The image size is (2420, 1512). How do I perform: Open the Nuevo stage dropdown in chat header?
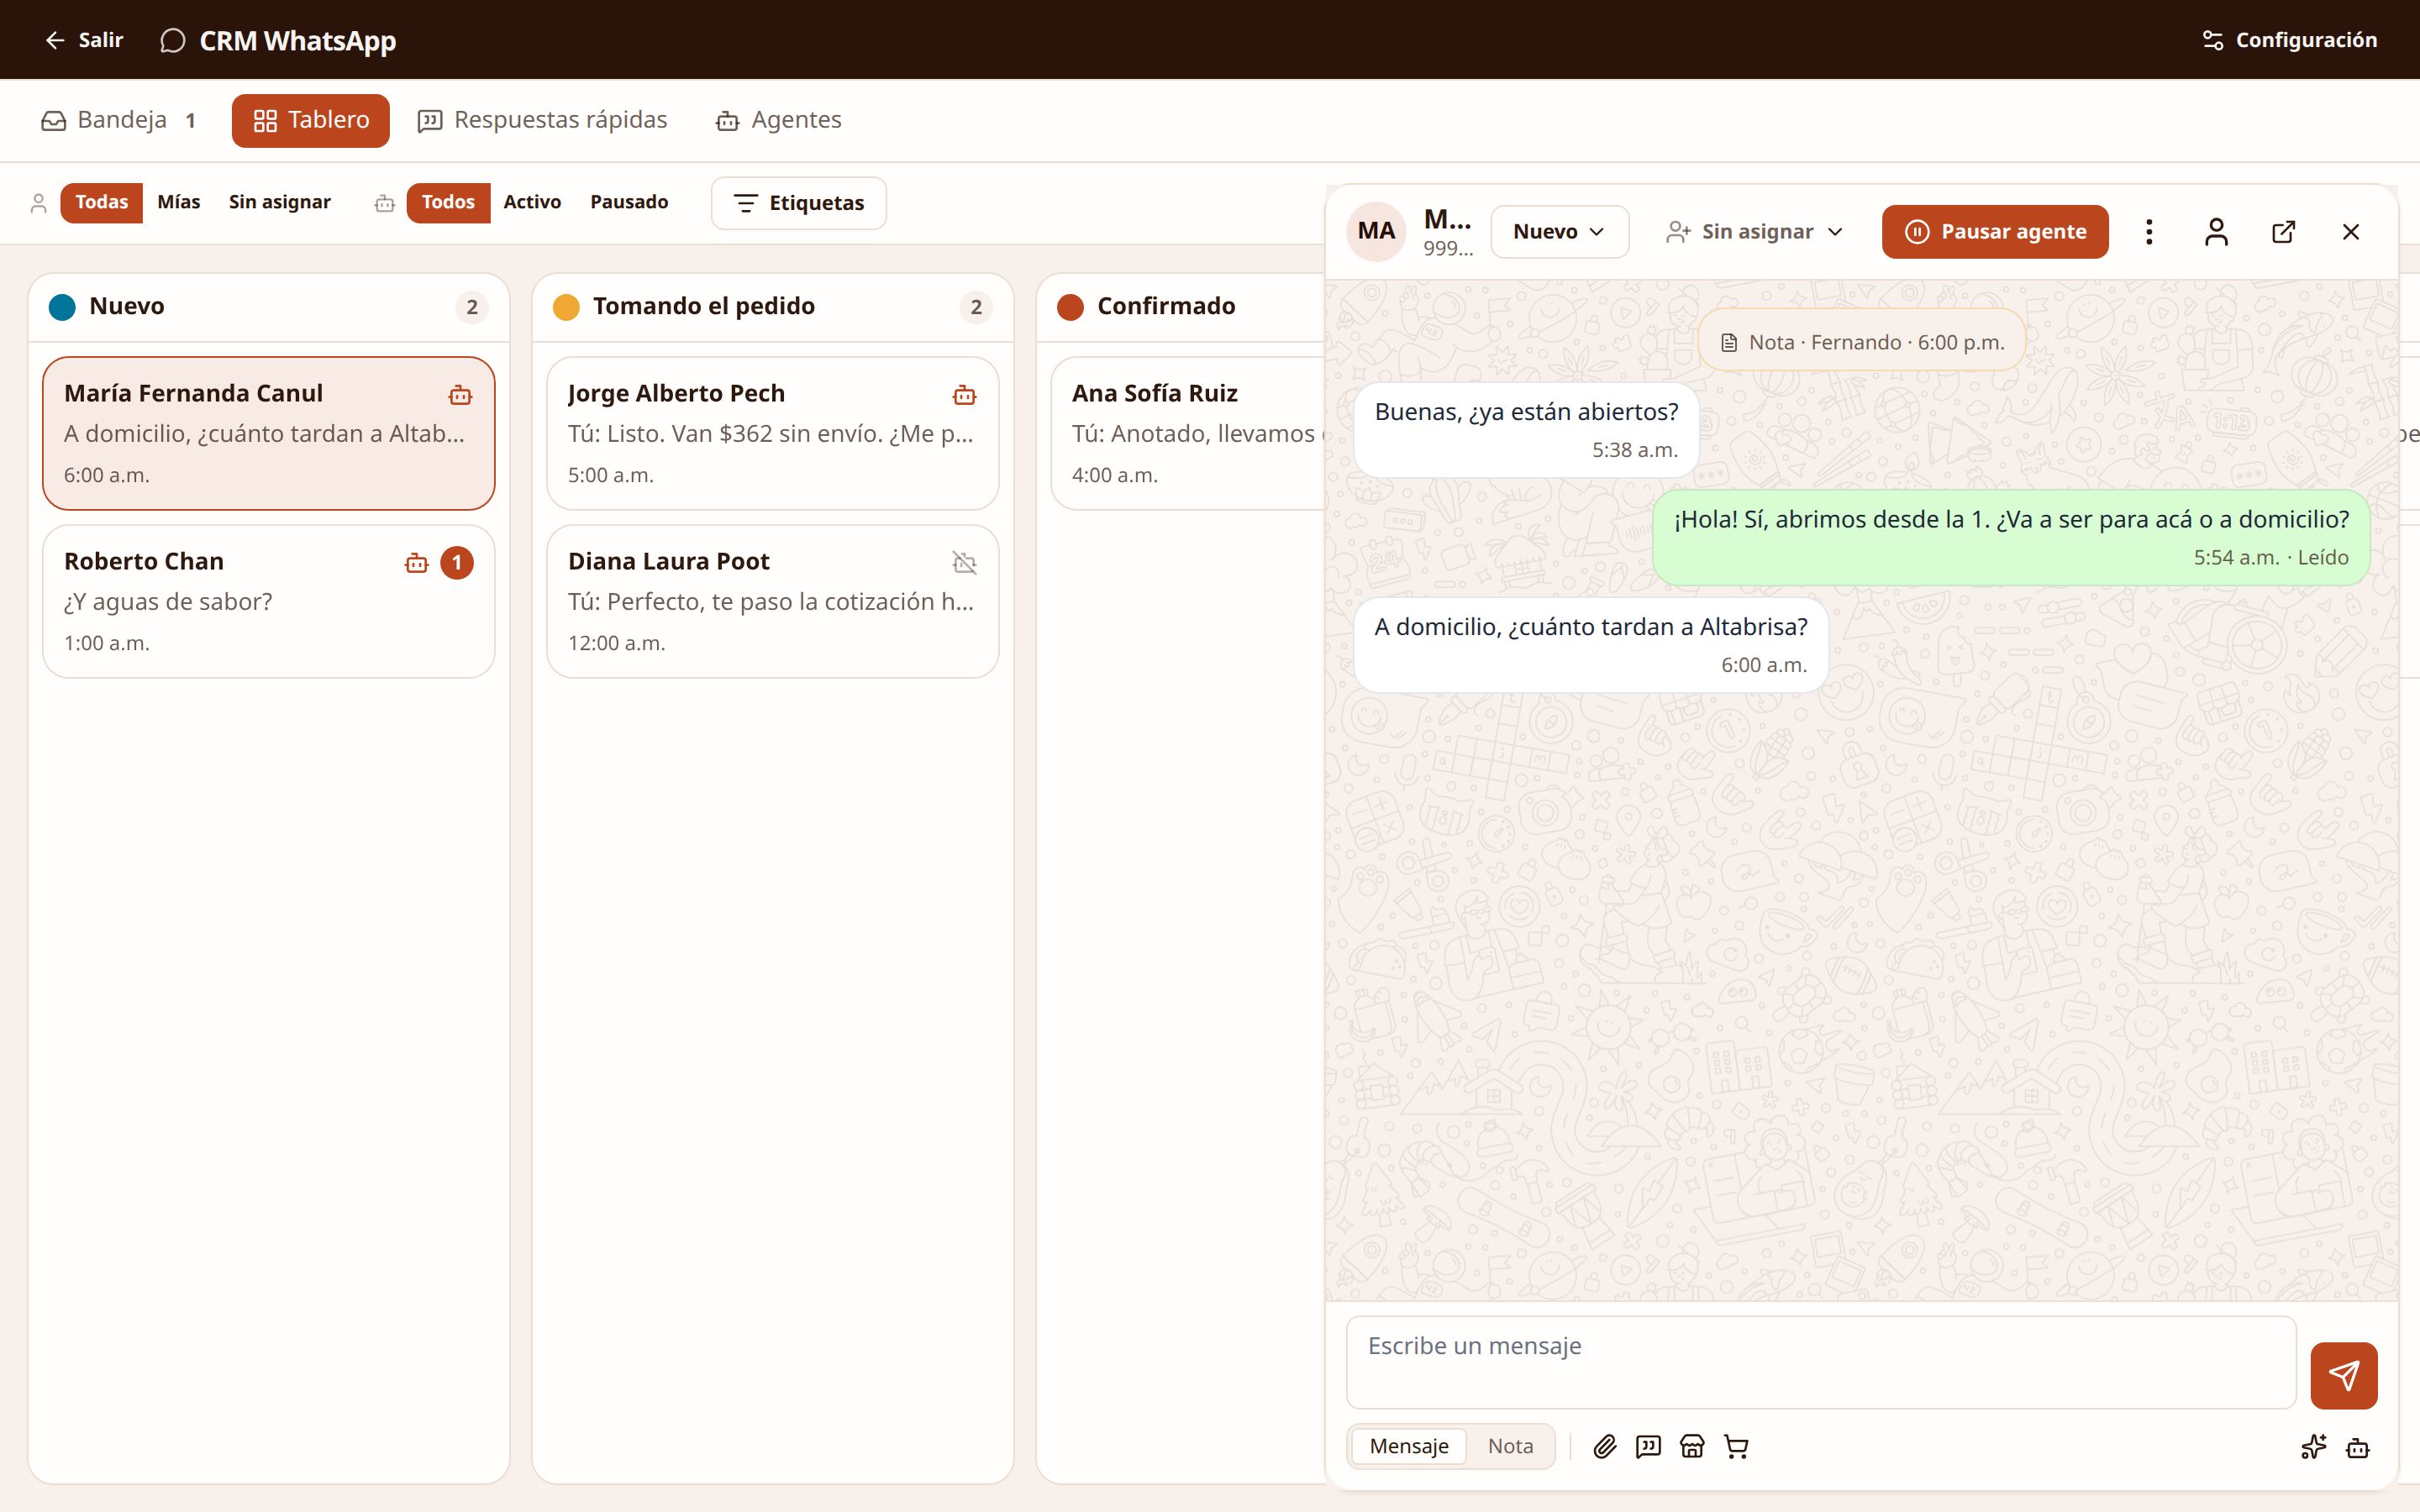[1559, 232]
